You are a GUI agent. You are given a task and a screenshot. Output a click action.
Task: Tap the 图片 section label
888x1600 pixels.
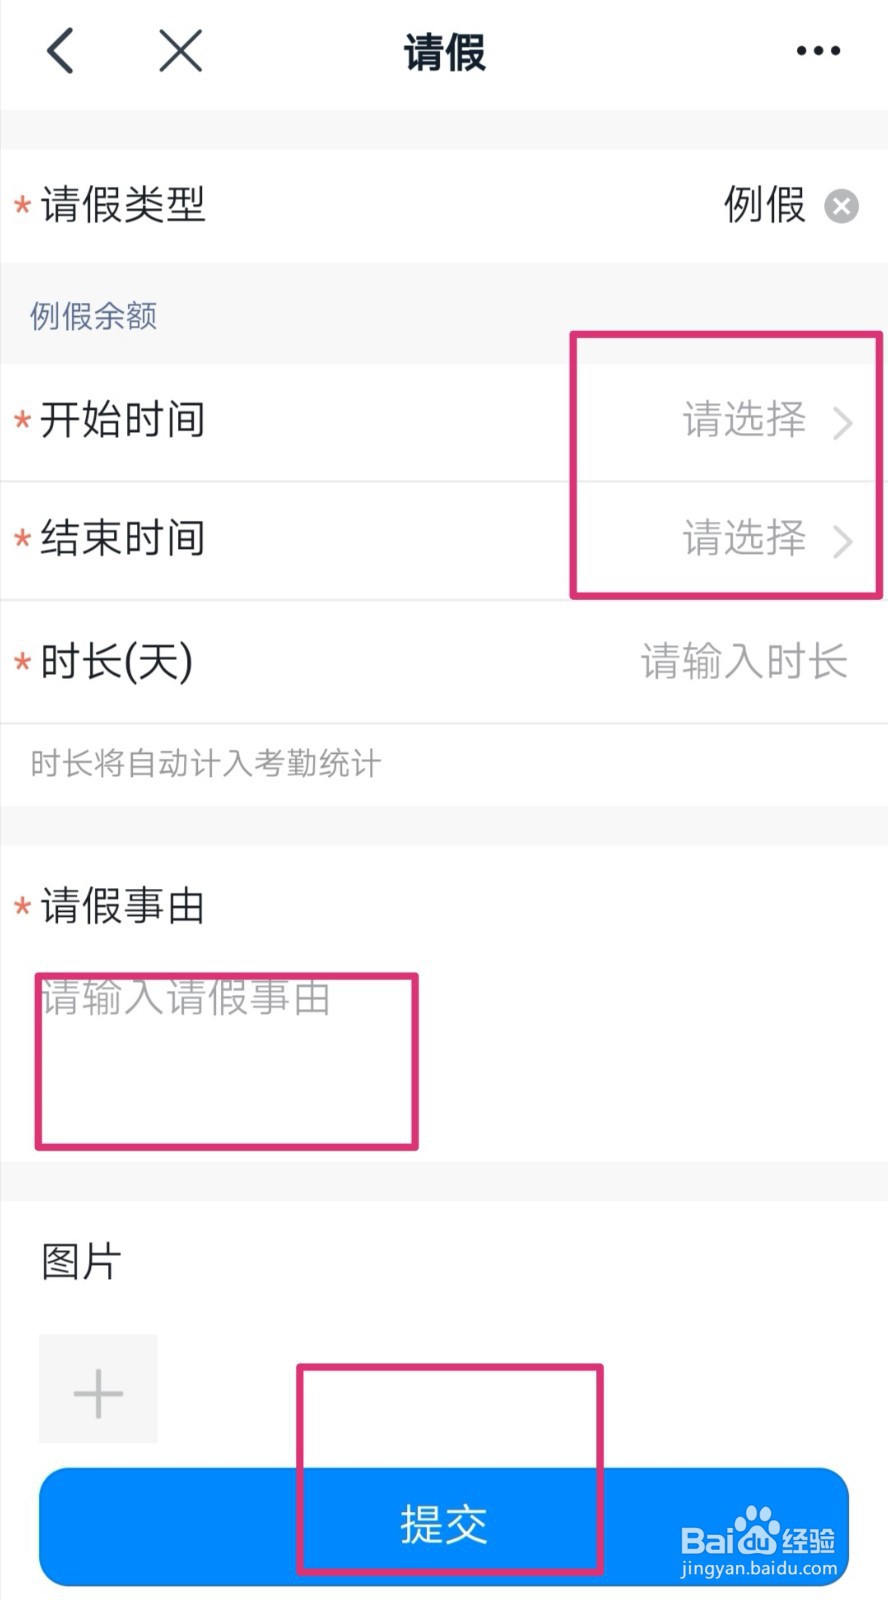click(81, 1261)
